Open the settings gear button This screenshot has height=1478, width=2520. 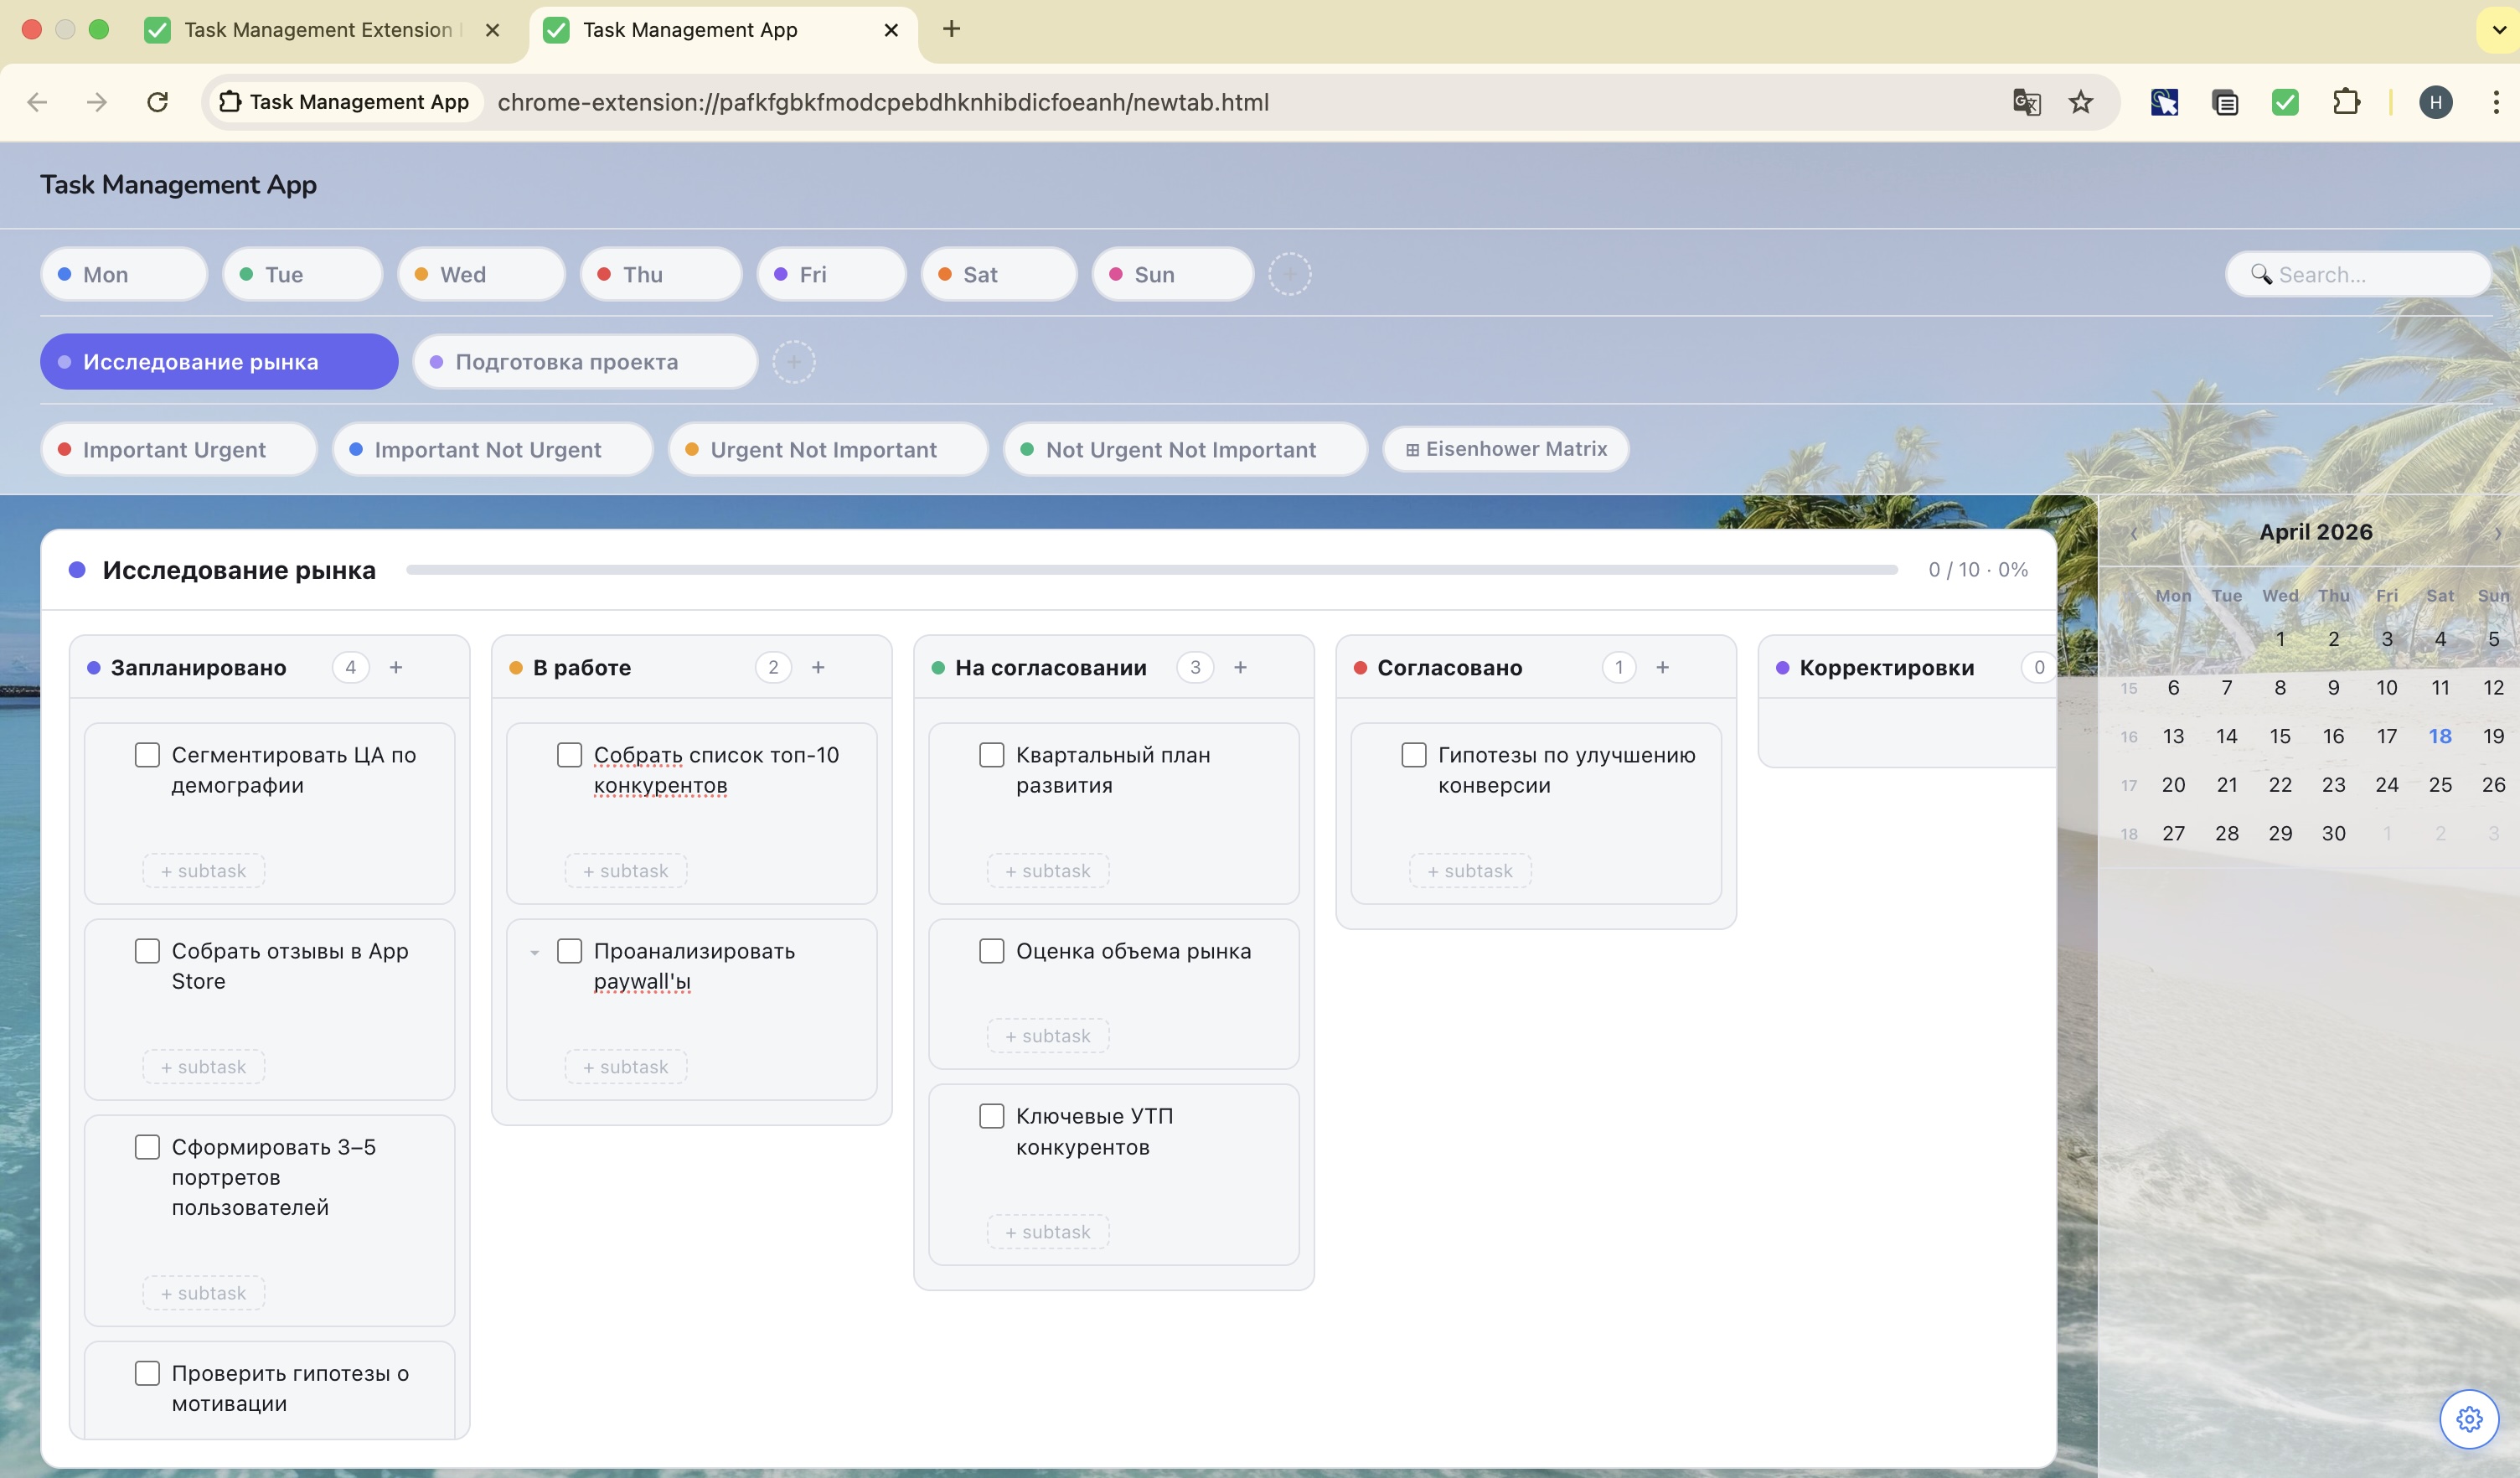click(x=2468, y=1418)
